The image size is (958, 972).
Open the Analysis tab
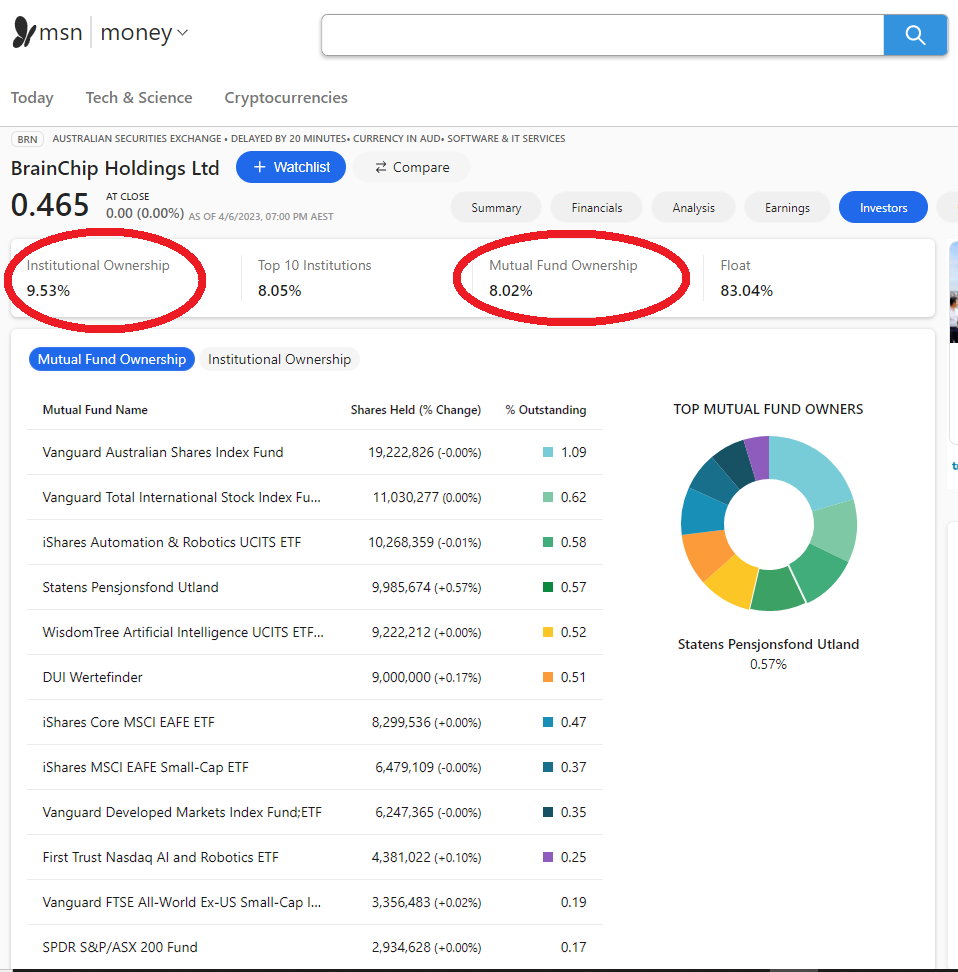tap(693, 208)
